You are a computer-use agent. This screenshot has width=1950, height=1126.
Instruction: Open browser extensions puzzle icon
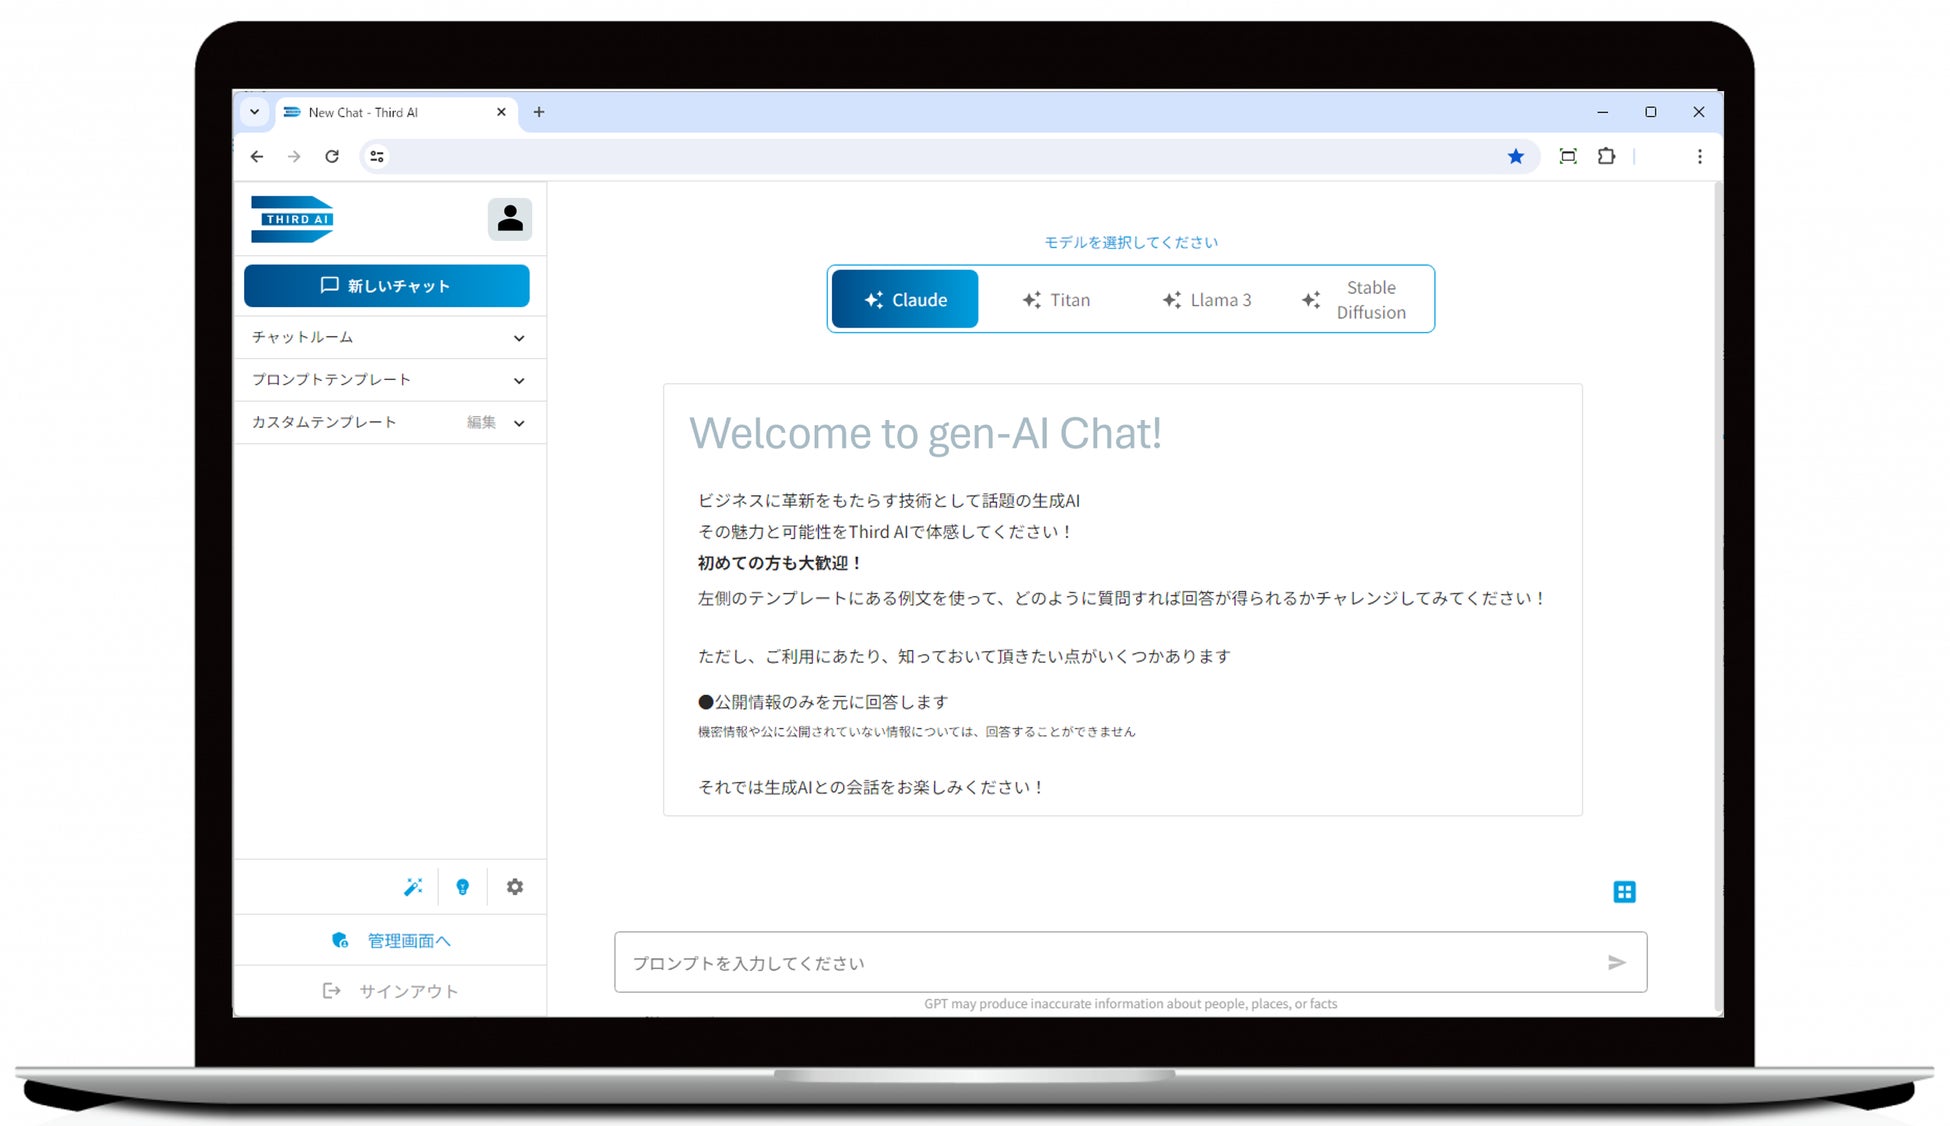pyautogui.click(x=1606, y=156)
